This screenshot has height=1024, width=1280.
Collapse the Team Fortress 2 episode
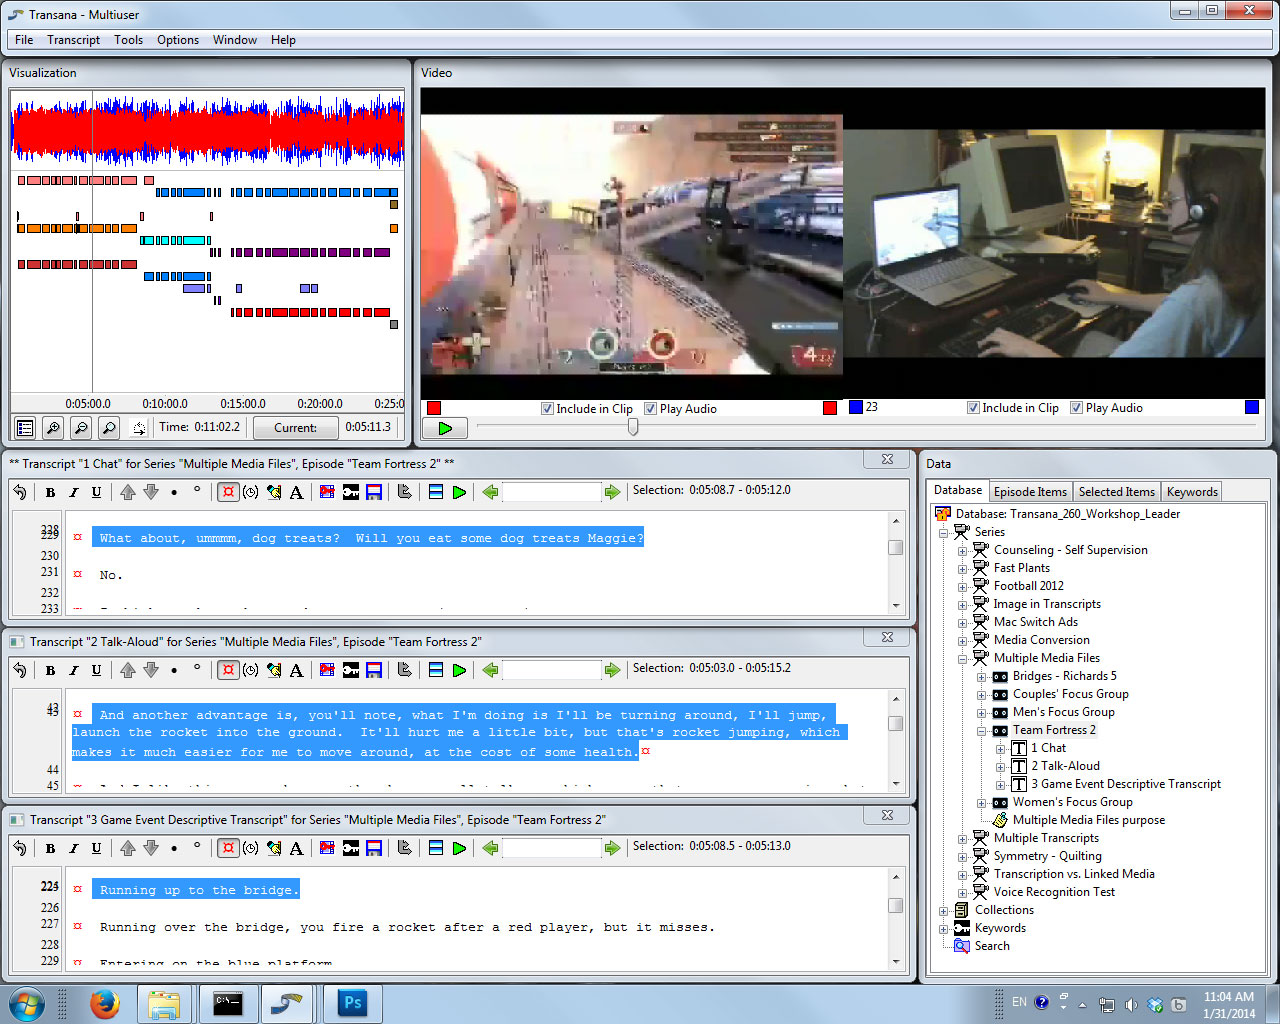(x=981, y=730)
